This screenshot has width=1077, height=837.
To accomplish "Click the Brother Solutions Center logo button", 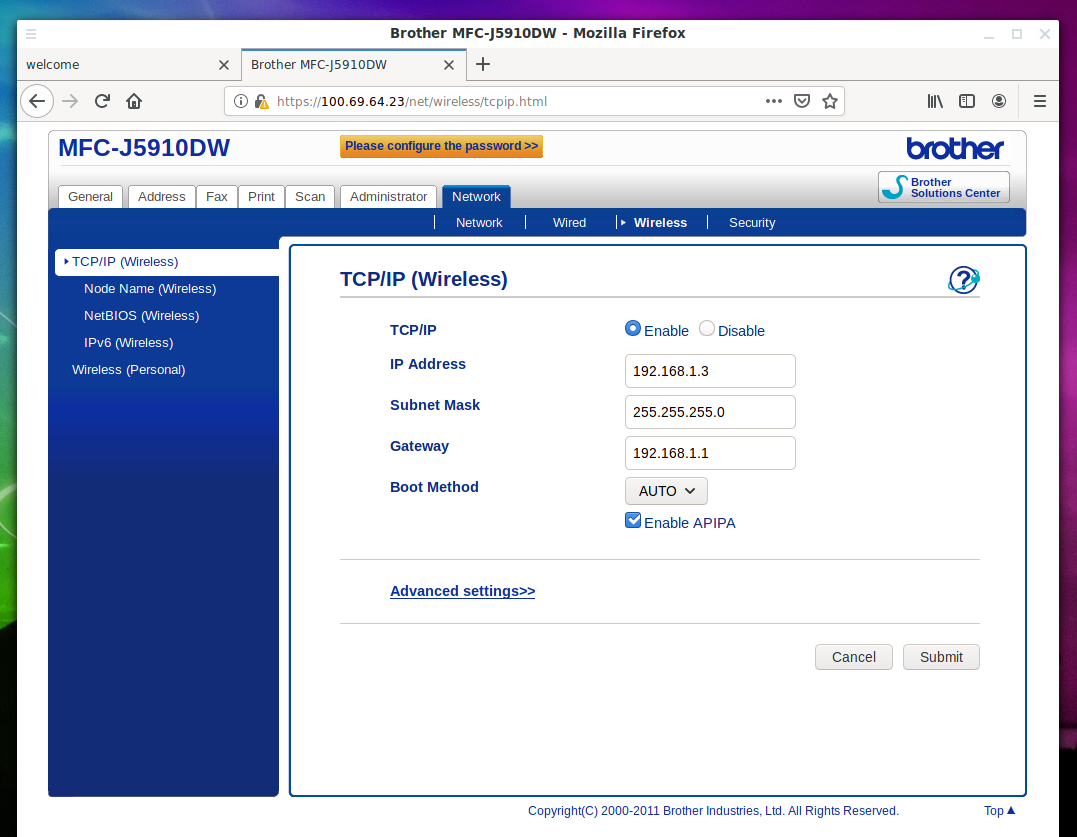I will coord(943,187).
